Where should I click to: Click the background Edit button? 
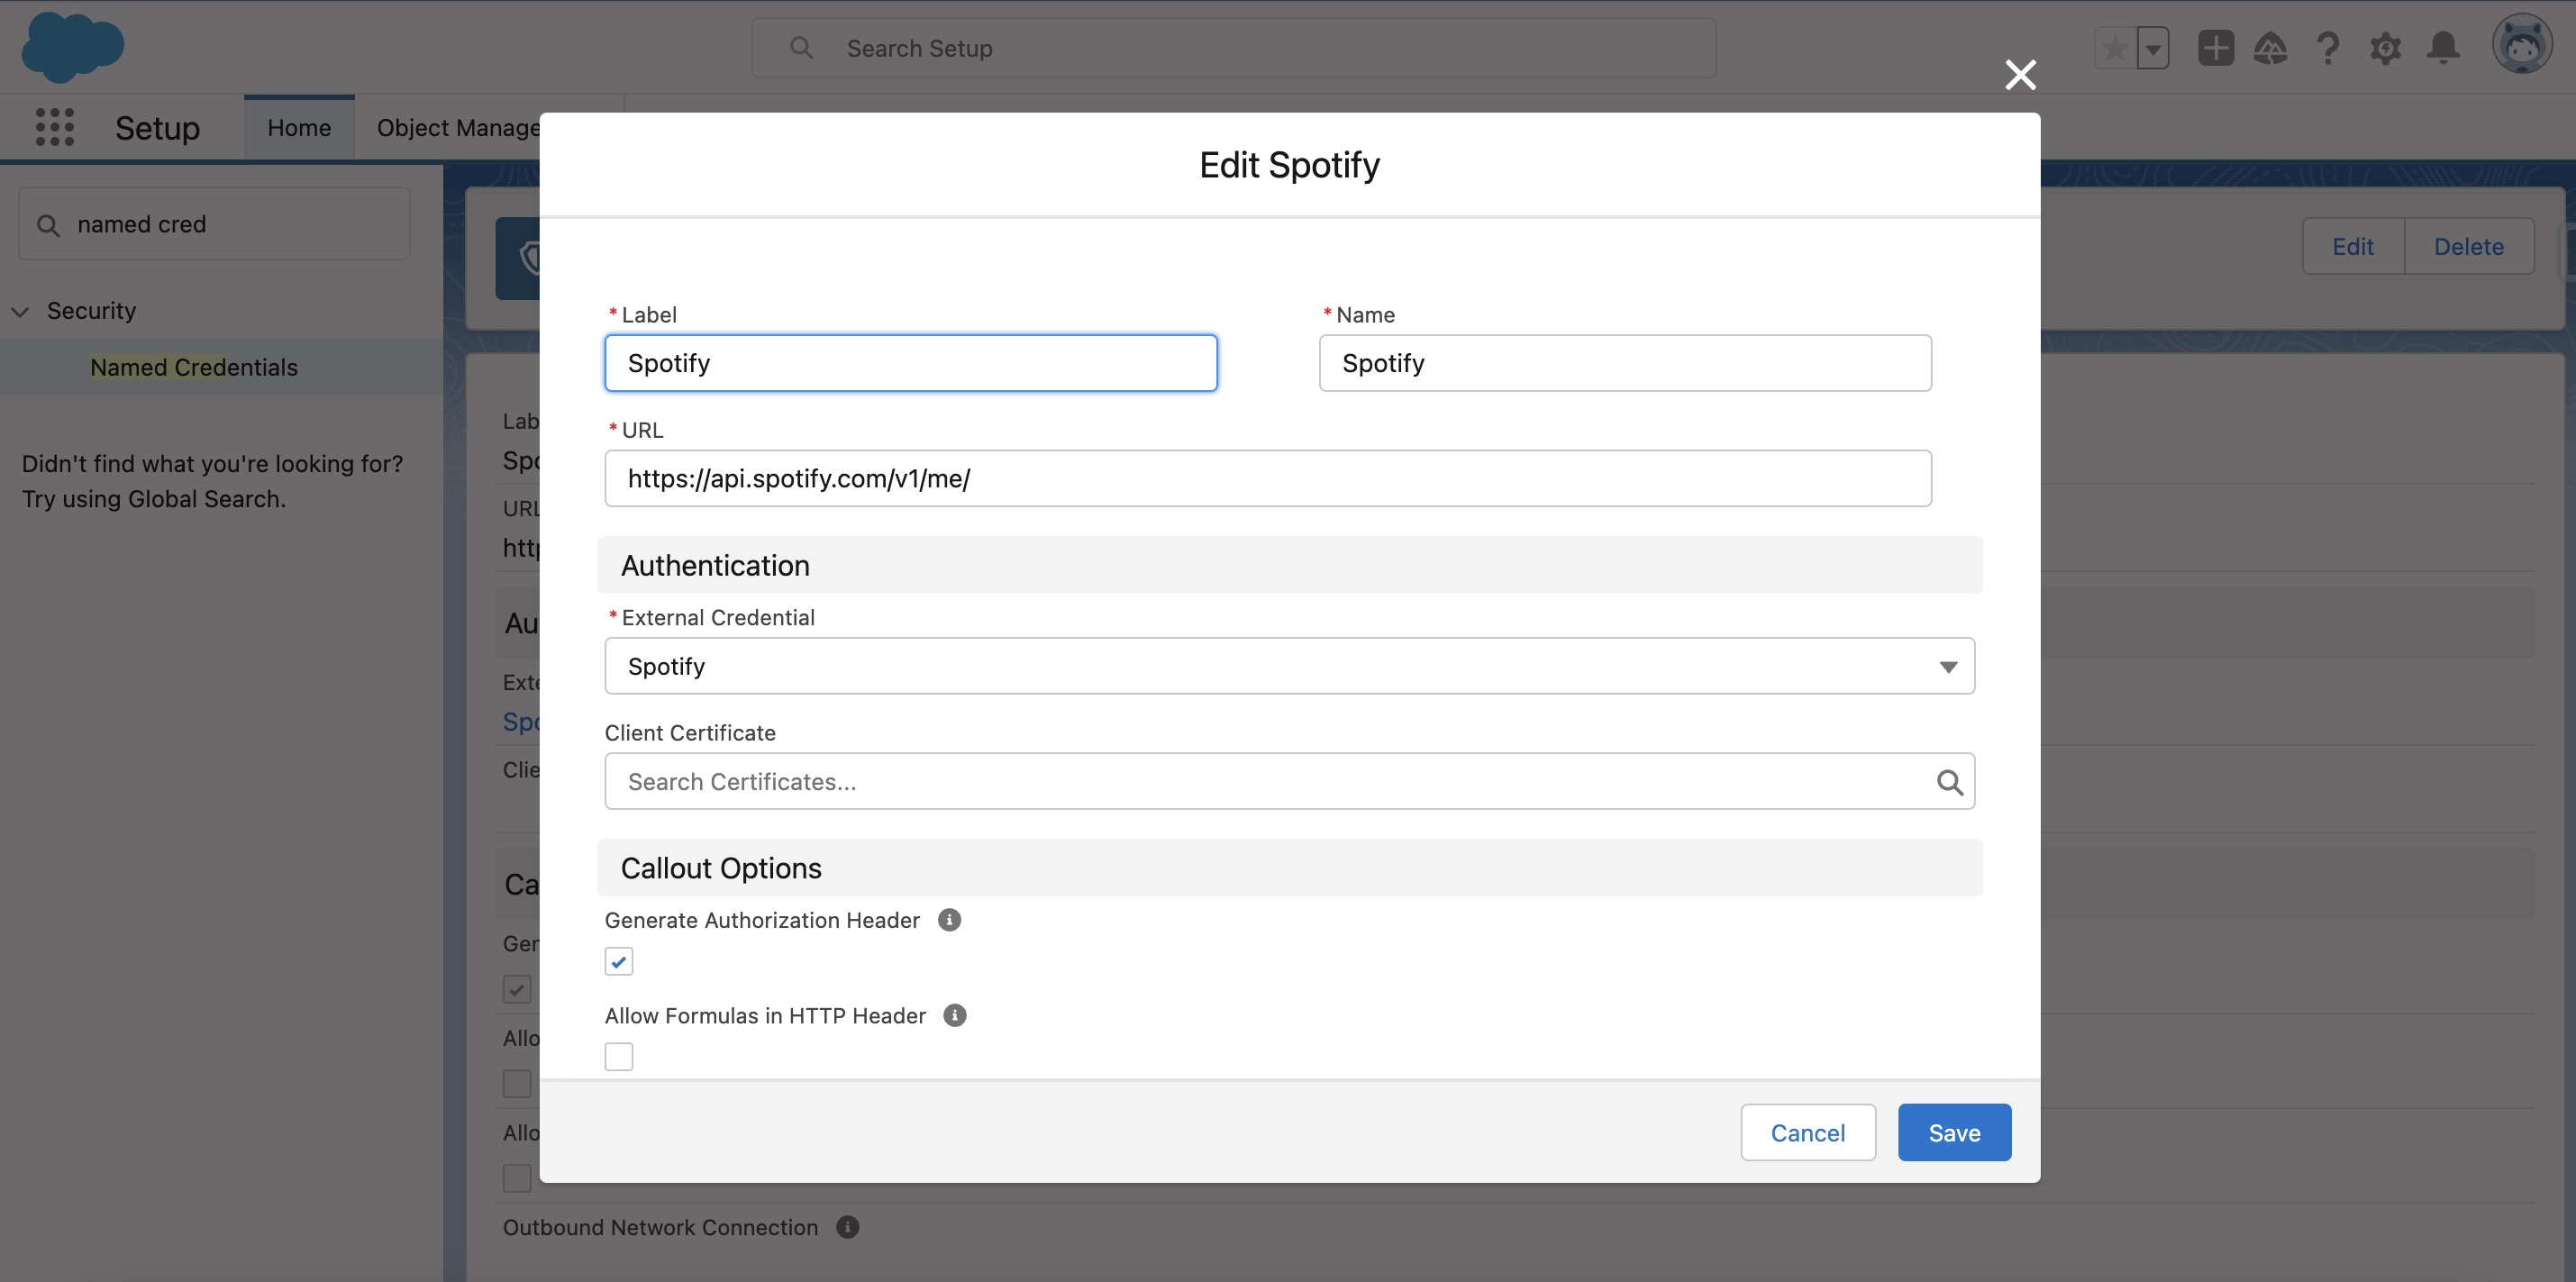[x=2352, y=246]
